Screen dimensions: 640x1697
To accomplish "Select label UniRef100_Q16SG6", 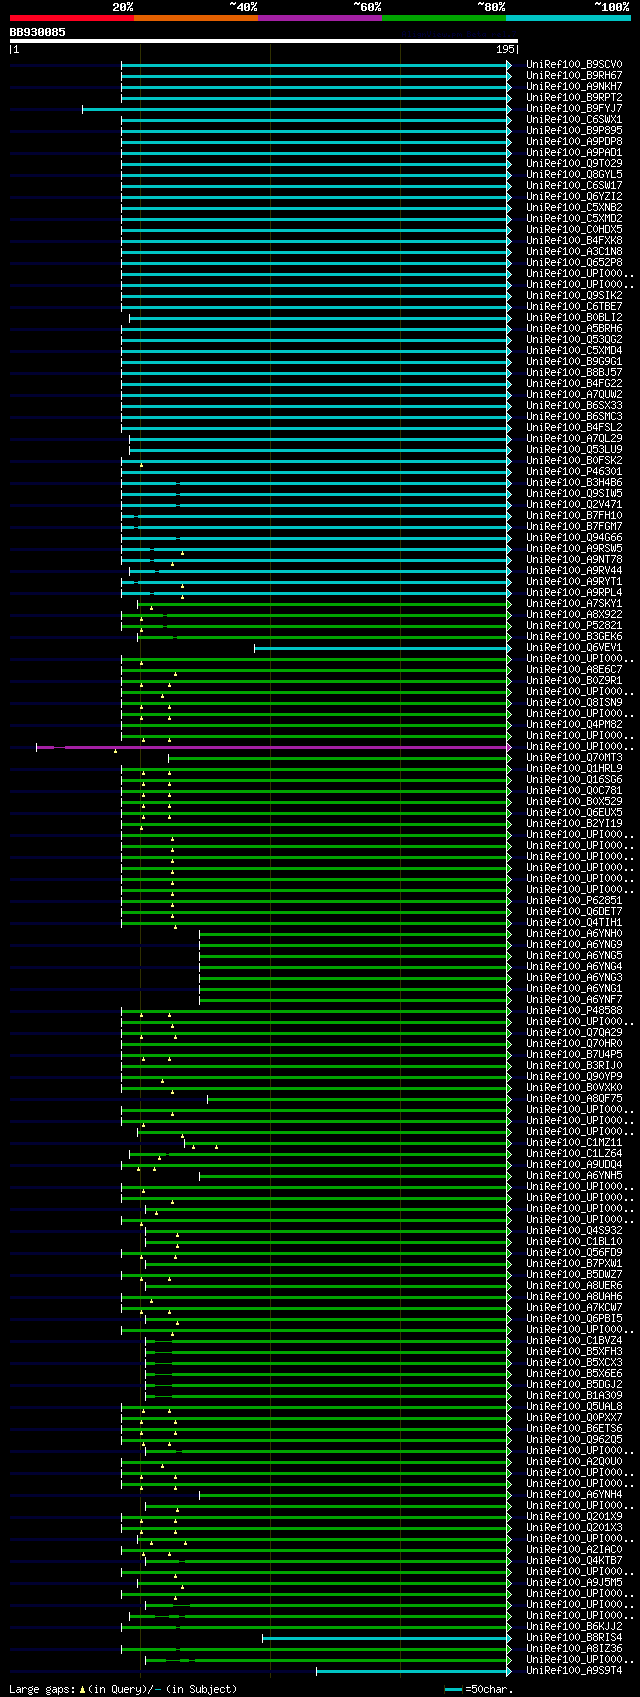I will [574, 780].
